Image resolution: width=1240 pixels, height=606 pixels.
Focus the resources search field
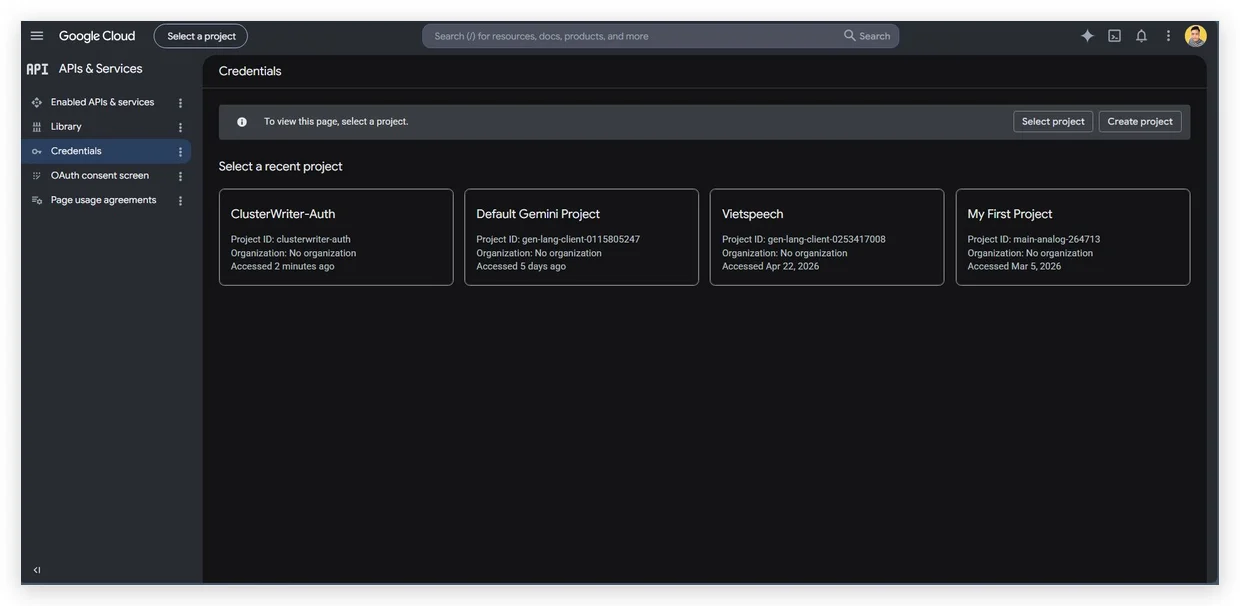(x=630, y=36)
